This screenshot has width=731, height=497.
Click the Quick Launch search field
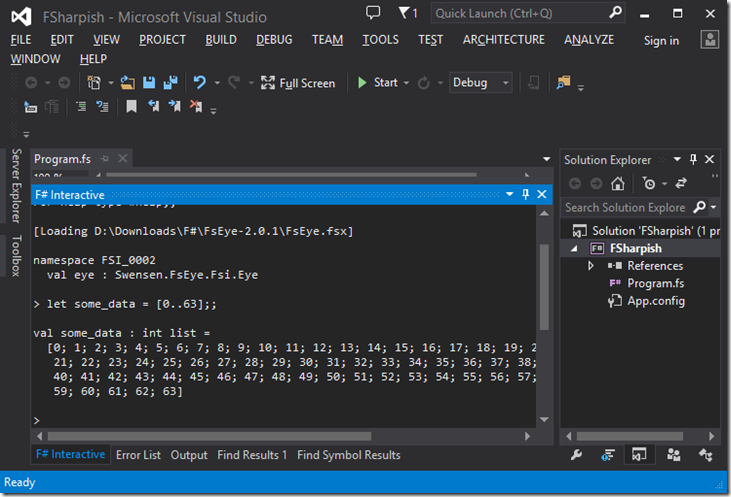click(520, 14)
